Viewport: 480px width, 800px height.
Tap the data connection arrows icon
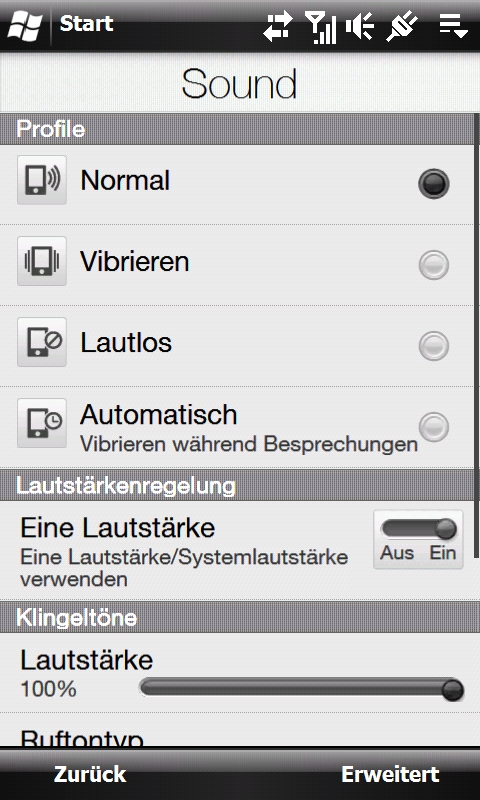(278, 26)
